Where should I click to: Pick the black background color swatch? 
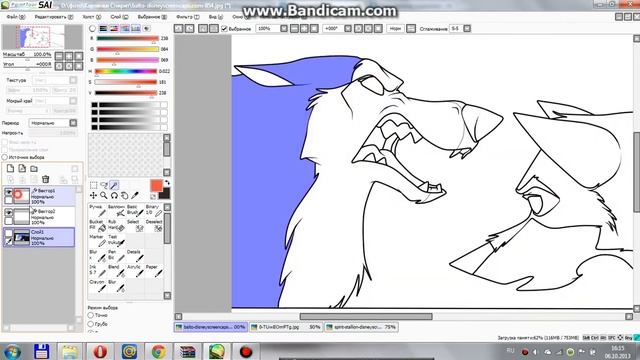164,194
